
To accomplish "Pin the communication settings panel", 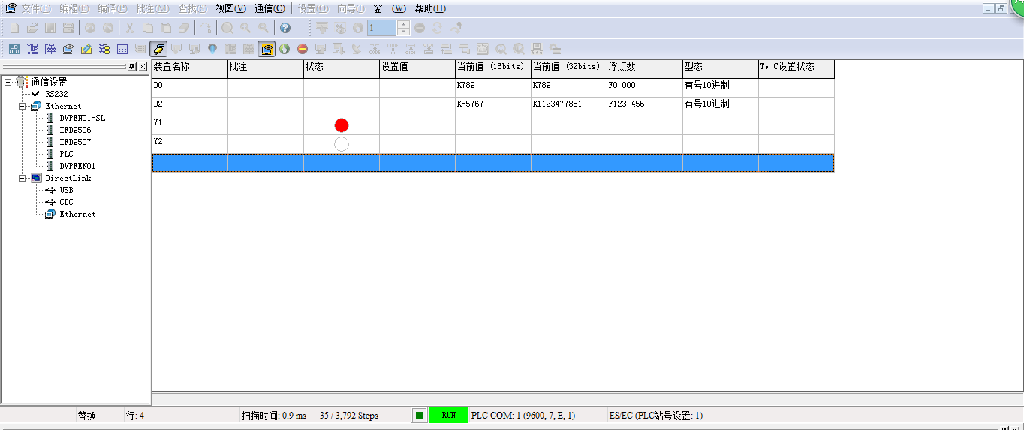I will click(133, 66).
